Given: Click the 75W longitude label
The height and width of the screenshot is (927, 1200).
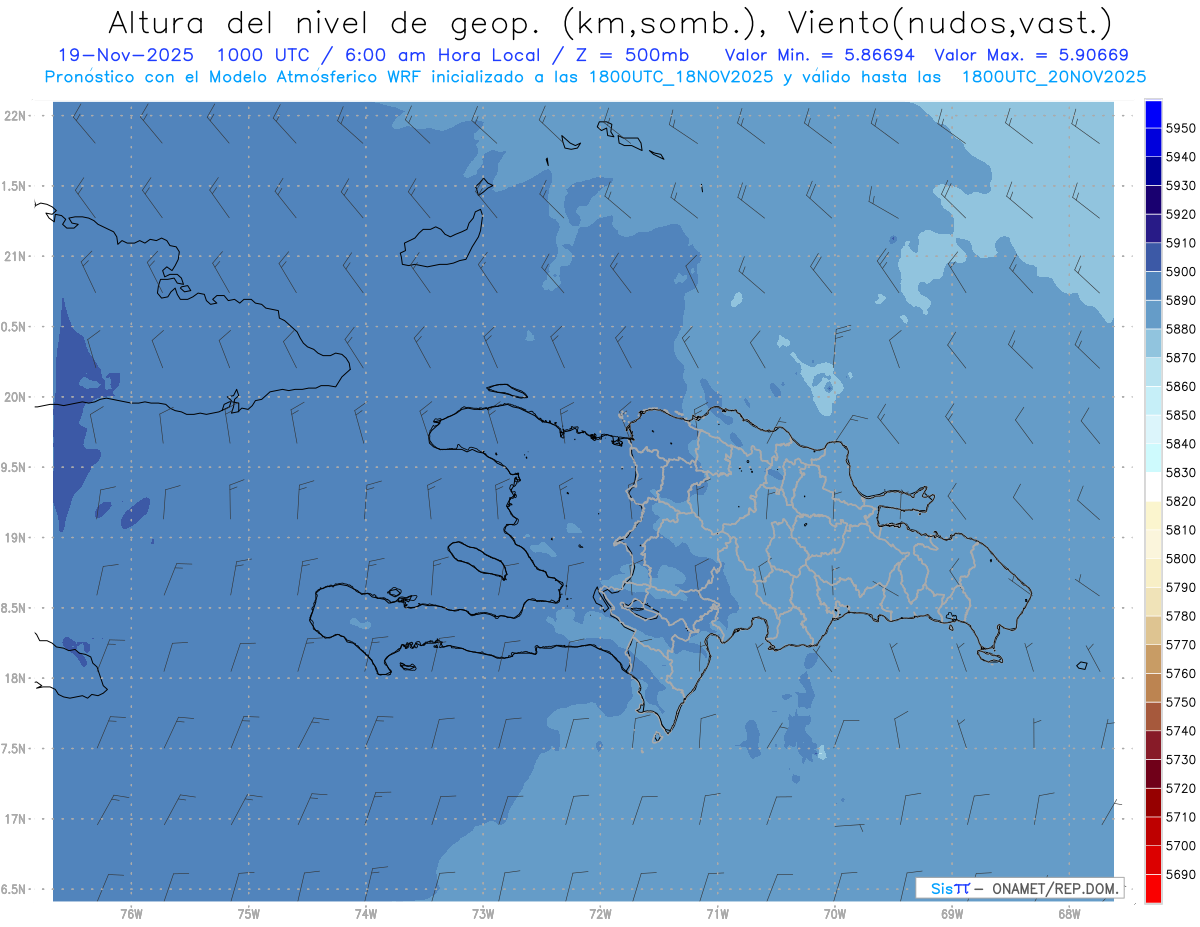Looking at the screenshot, I should click(x=249, y=914).
